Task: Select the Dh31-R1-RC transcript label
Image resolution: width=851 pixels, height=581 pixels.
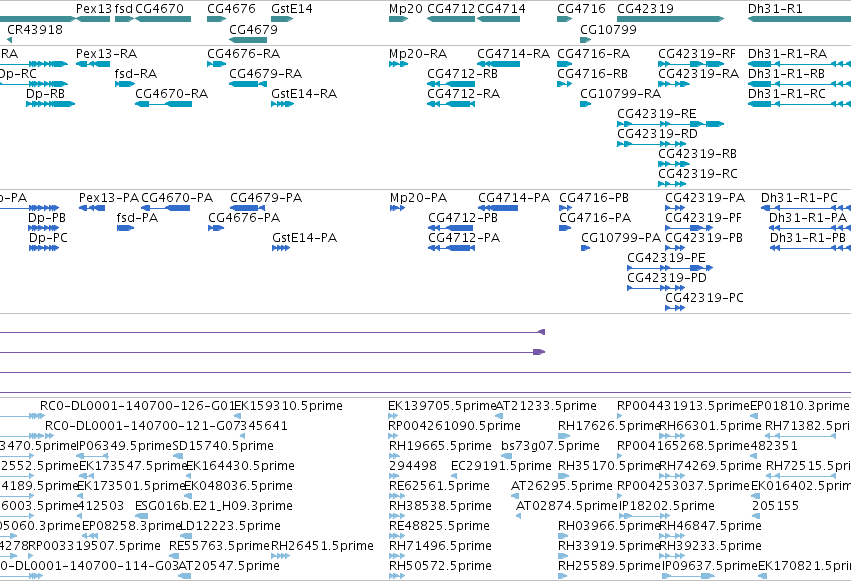Action: [787, 94]
